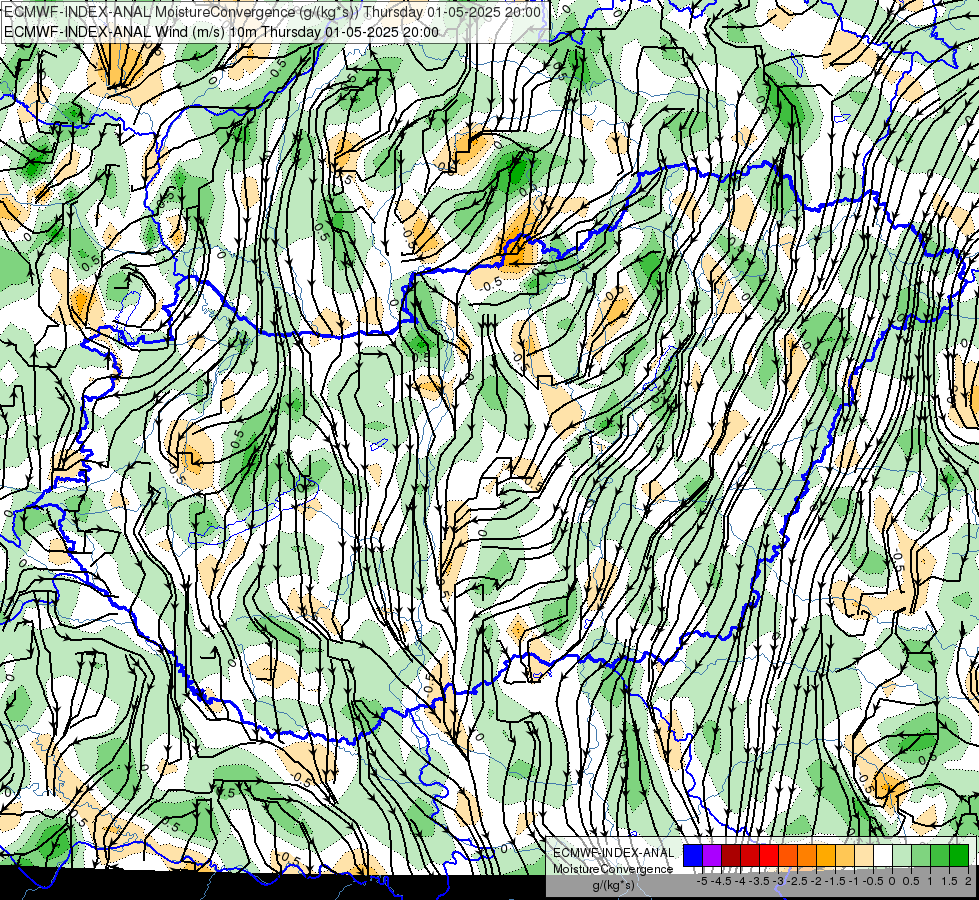Click the Wind (m/s) 10m title line

[221, 32]
